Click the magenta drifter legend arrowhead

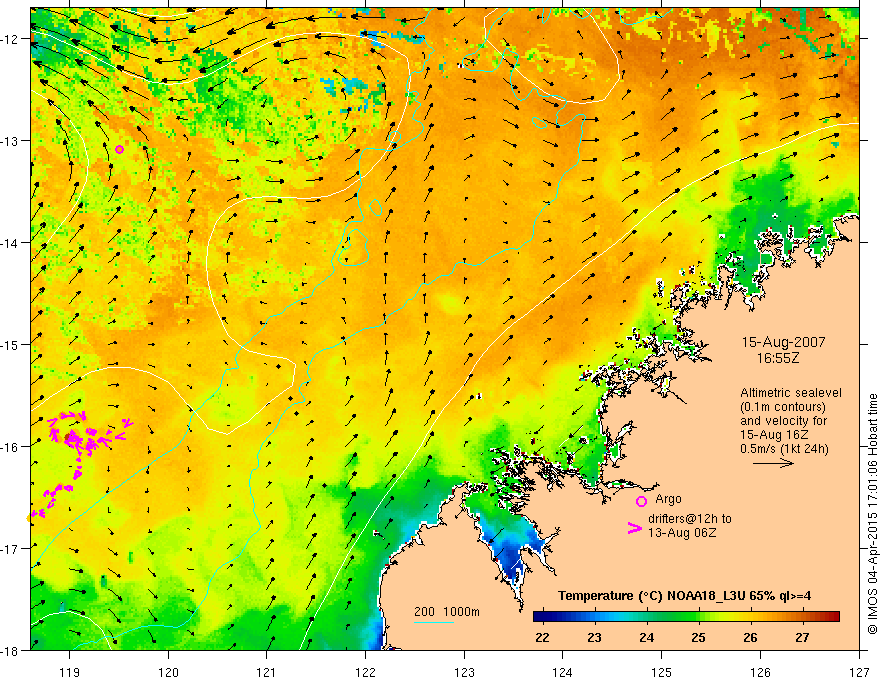click(x=634, y=527)
